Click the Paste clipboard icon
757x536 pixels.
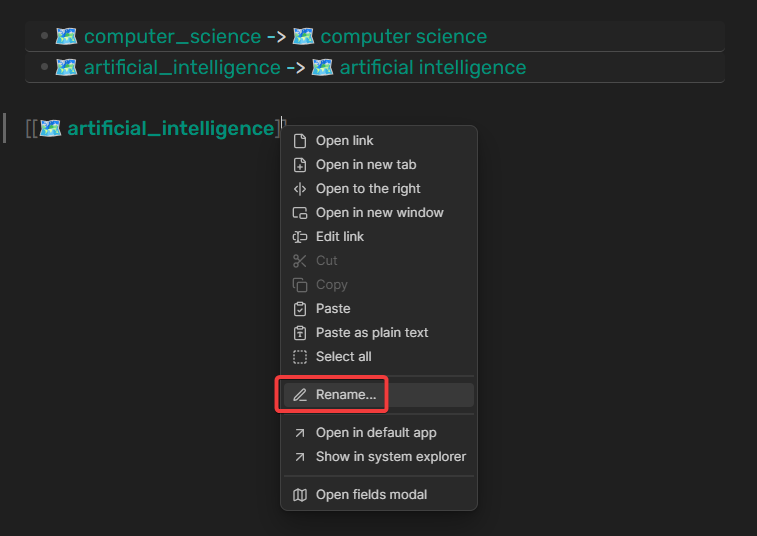pyautogui.click(x=299, y=309)
